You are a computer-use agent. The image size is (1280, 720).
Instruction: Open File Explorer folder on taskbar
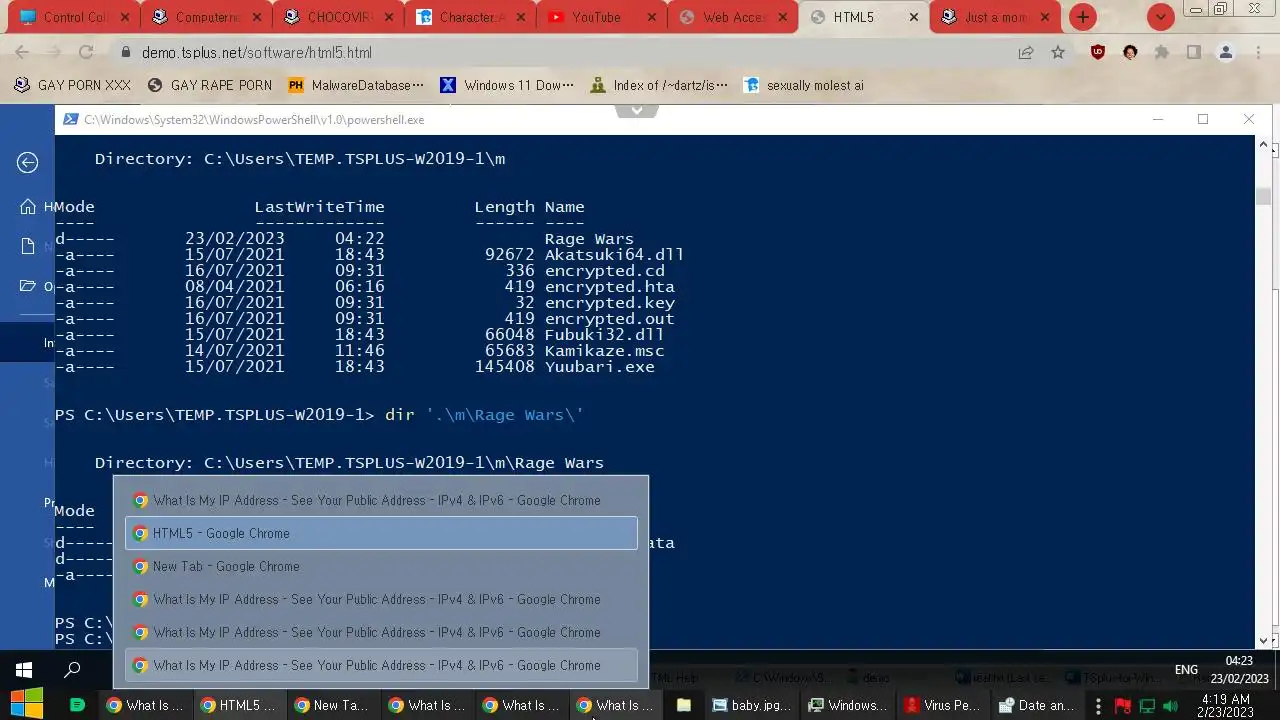[684, 705]
